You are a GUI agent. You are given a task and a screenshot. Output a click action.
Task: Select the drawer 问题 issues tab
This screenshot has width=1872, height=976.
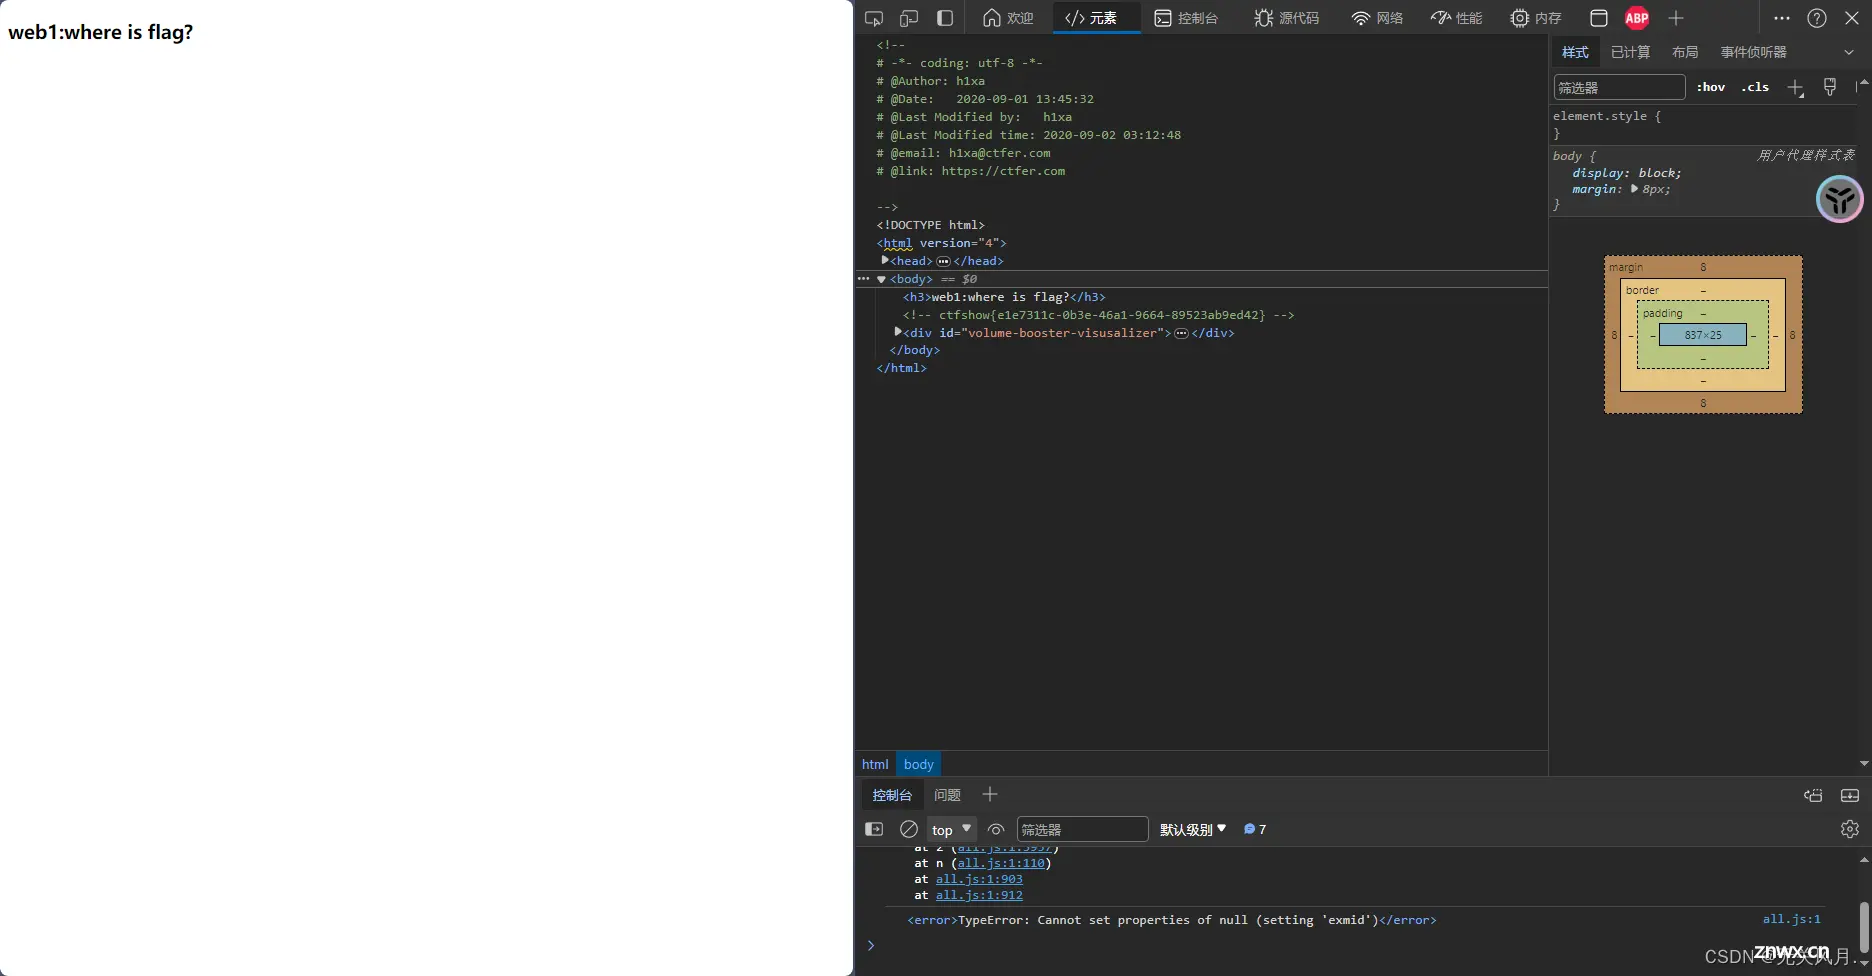click(947, 795)
